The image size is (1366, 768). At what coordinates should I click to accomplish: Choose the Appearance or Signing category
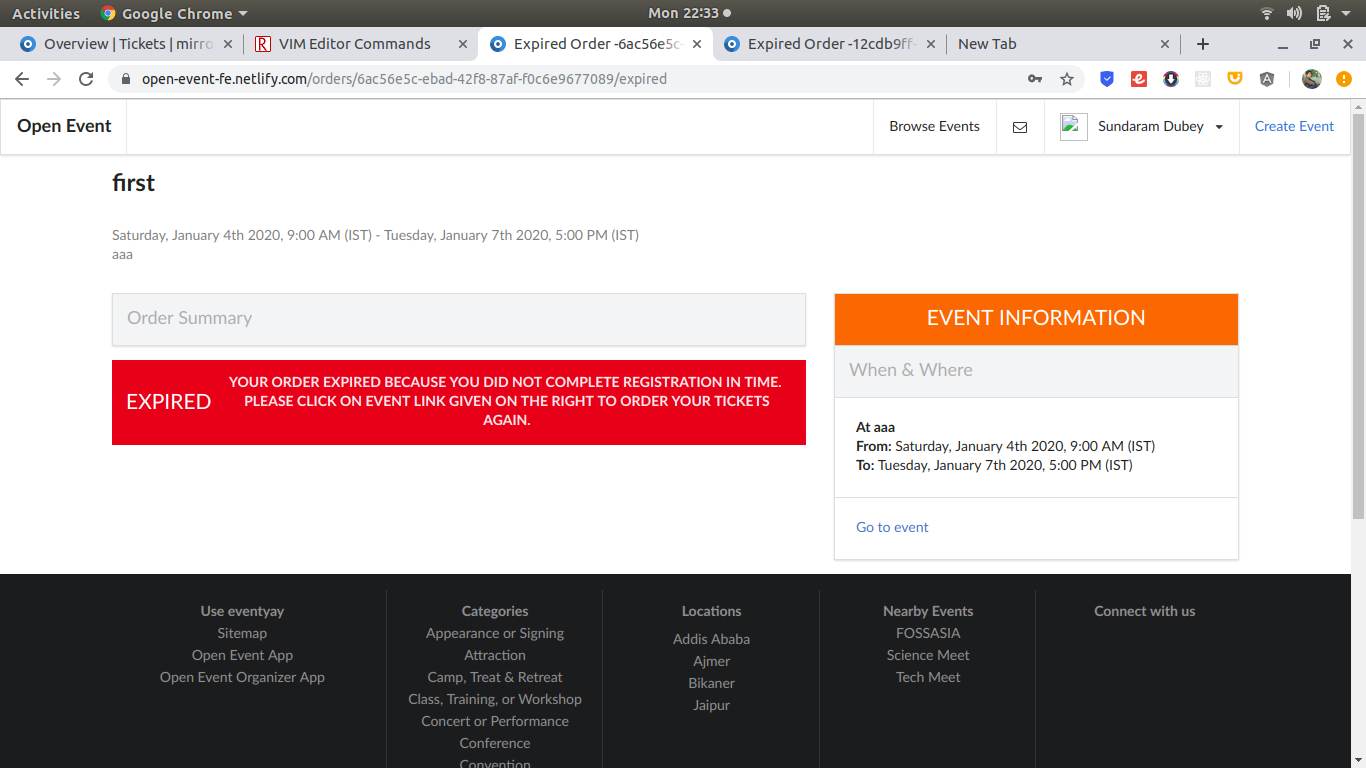495,633
